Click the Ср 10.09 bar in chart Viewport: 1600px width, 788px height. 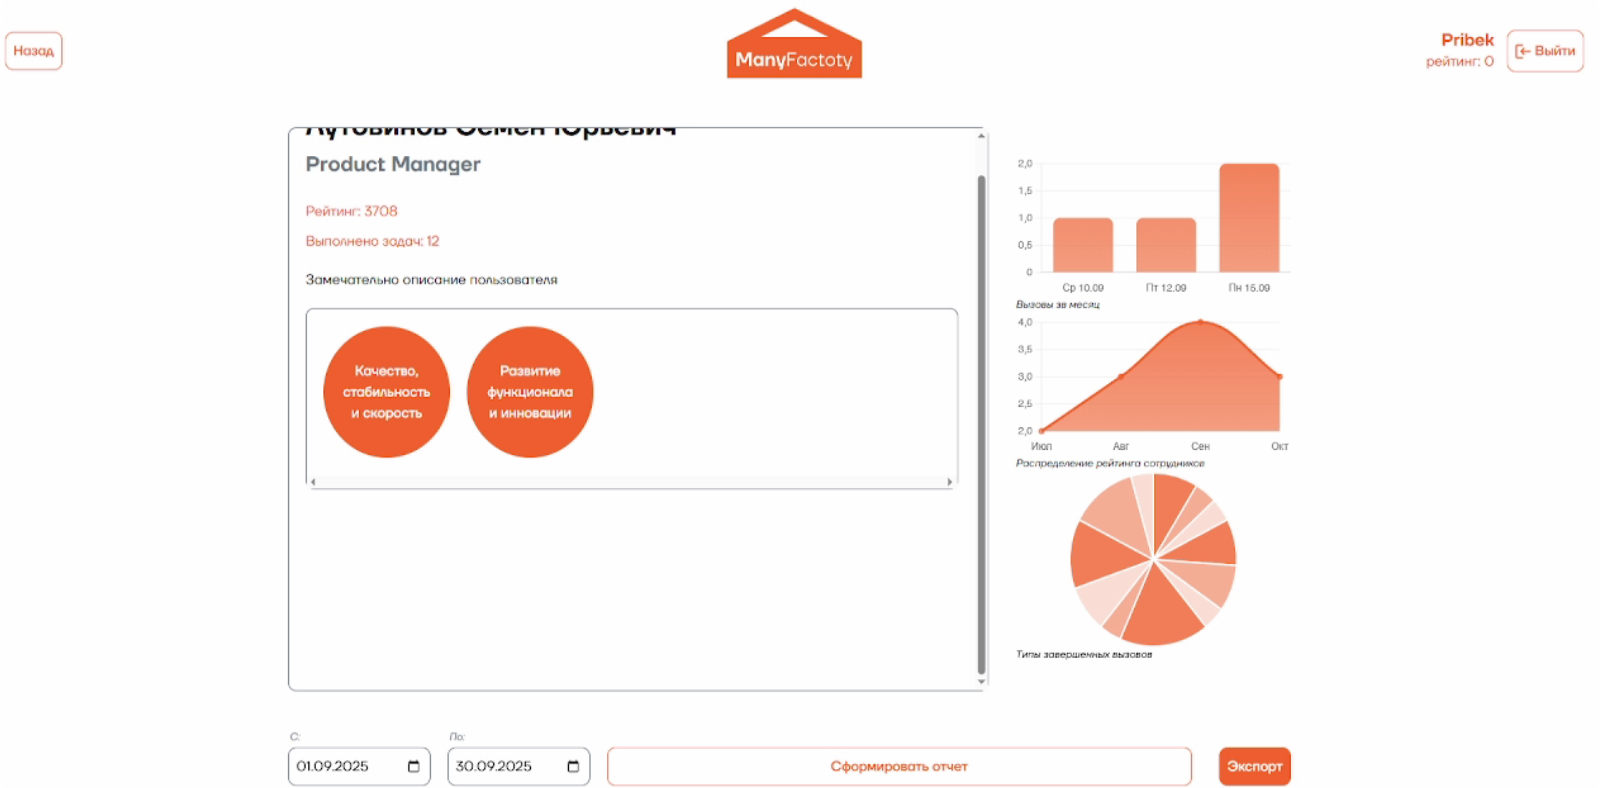pos(1083,245)
